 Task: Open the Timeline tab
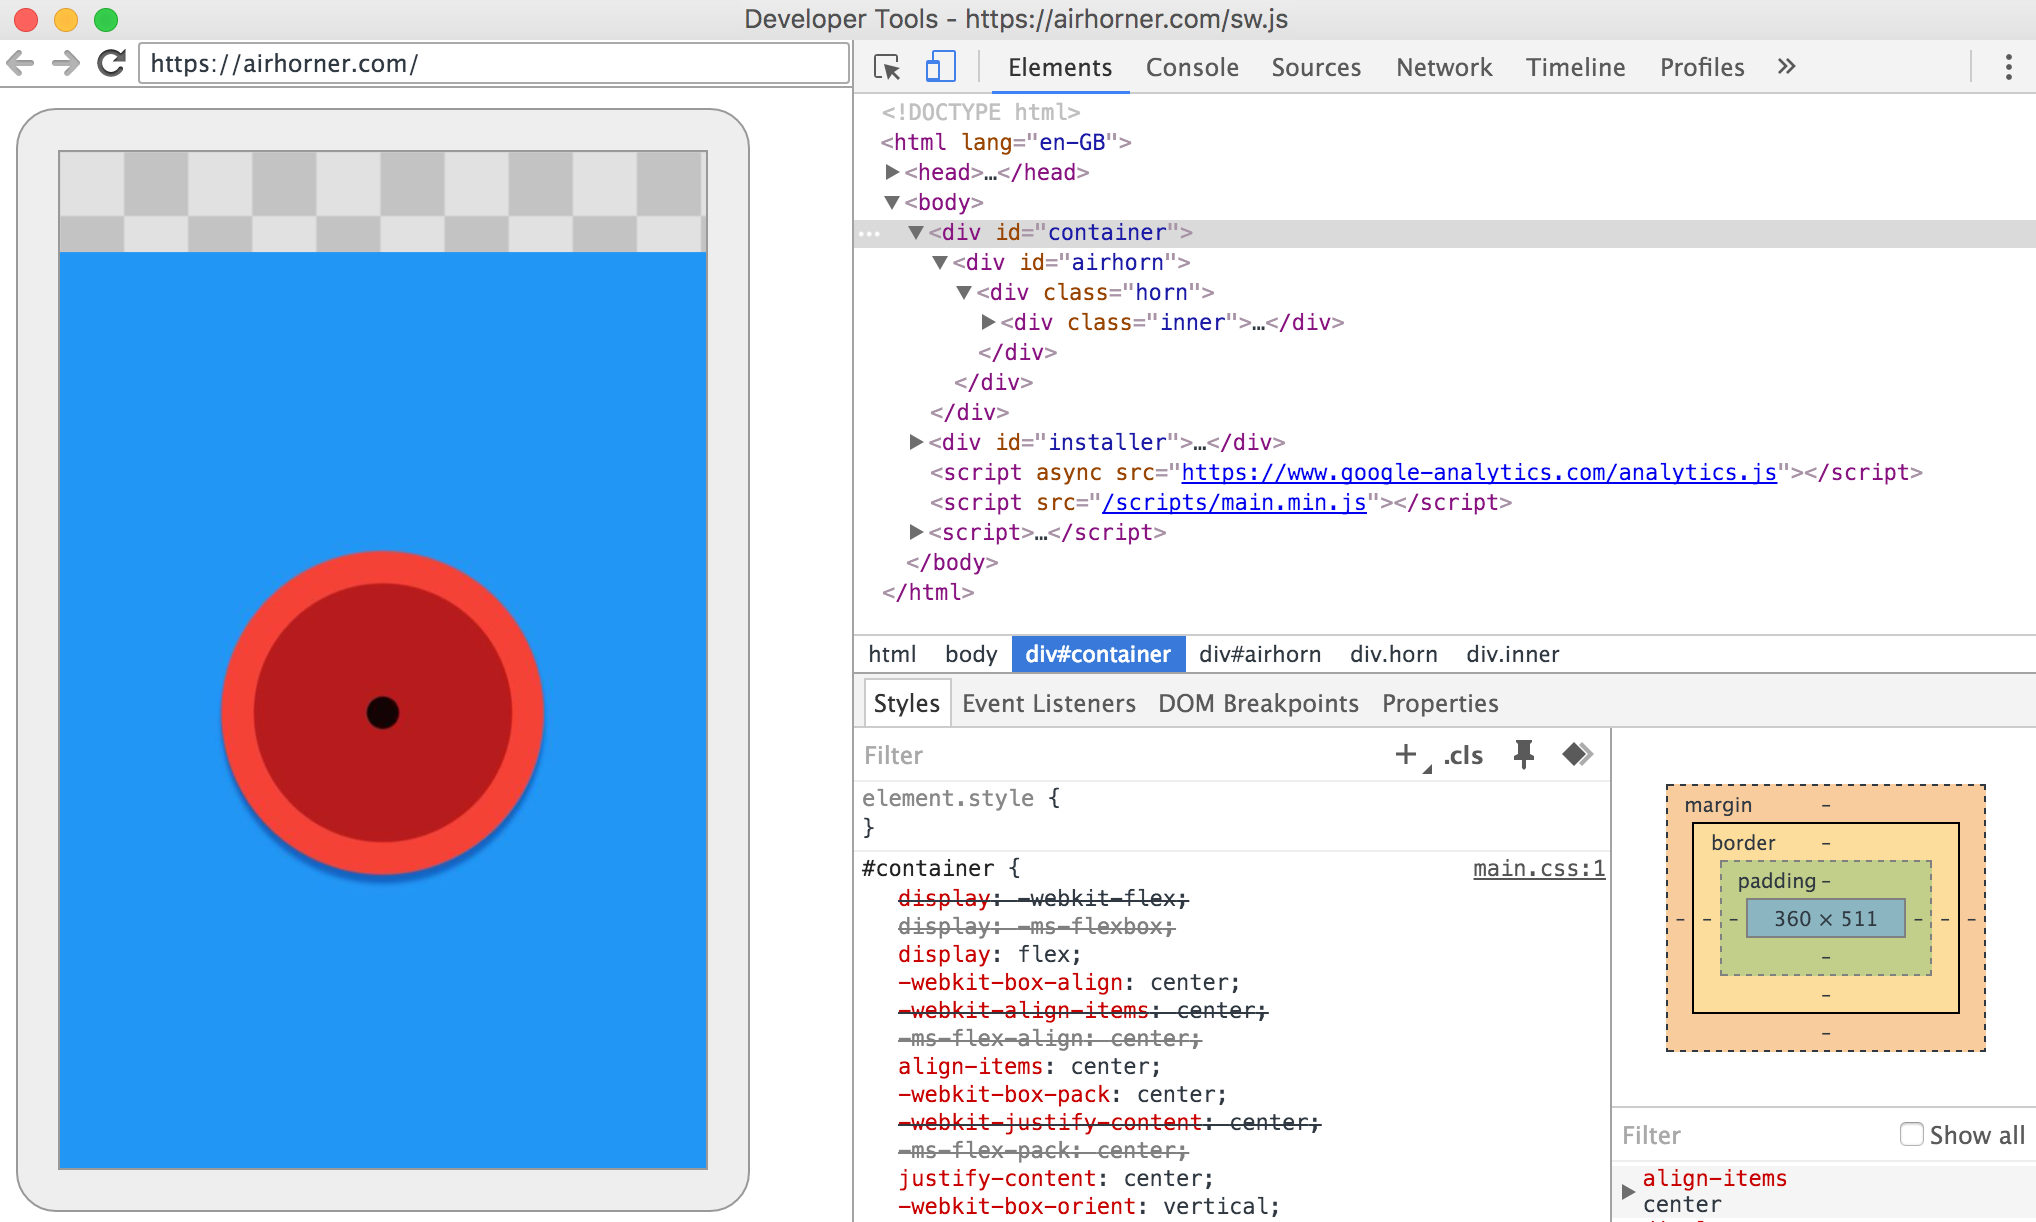click(x=1575, y=67)
